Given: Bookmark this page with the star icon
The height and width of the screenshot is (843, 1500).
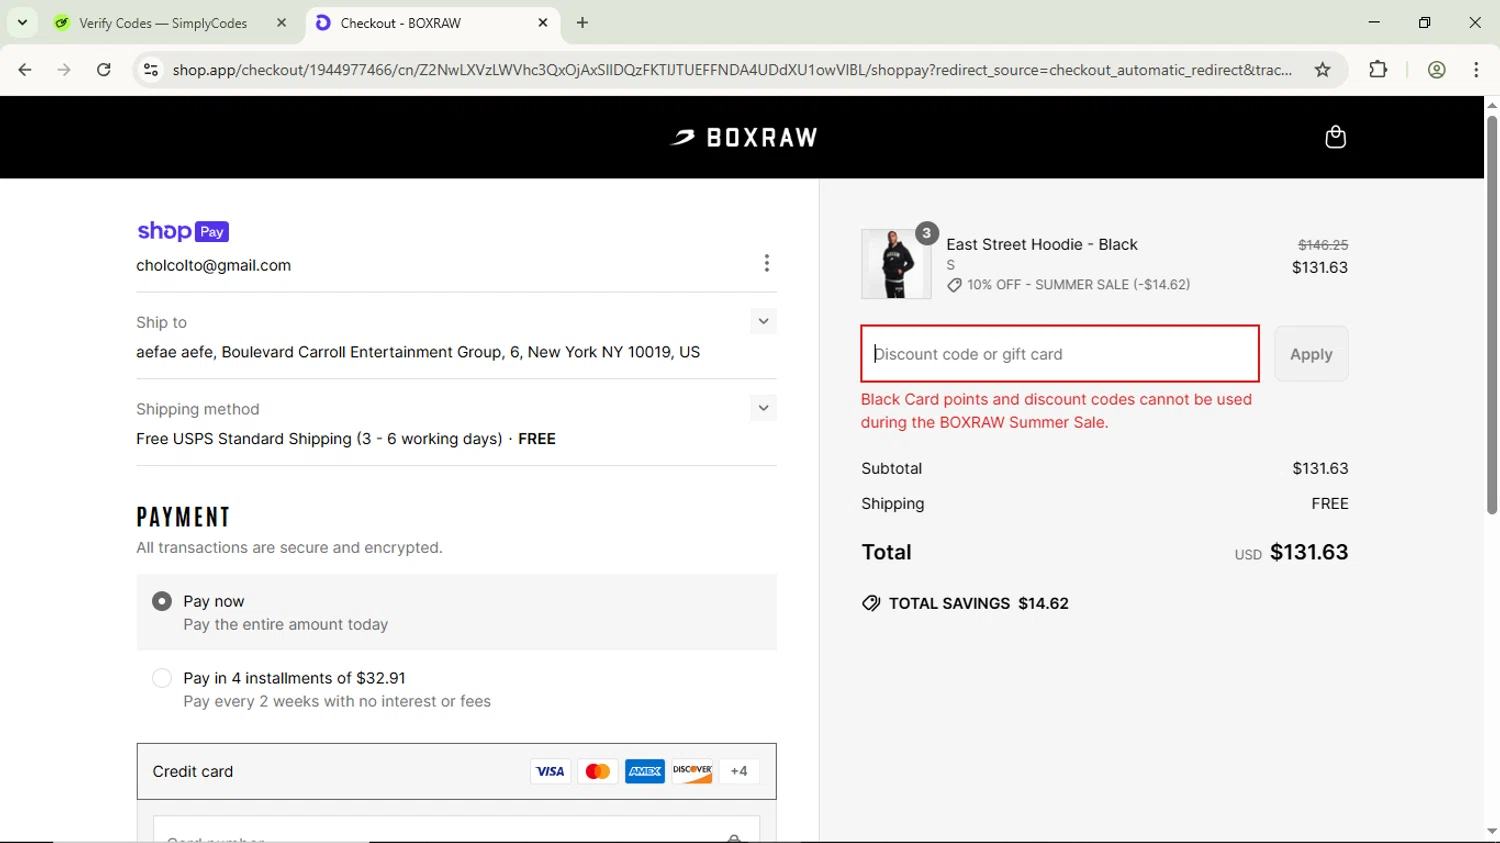Looking at the screenshot, I should pyautogui.click(x=1323, y=69).
